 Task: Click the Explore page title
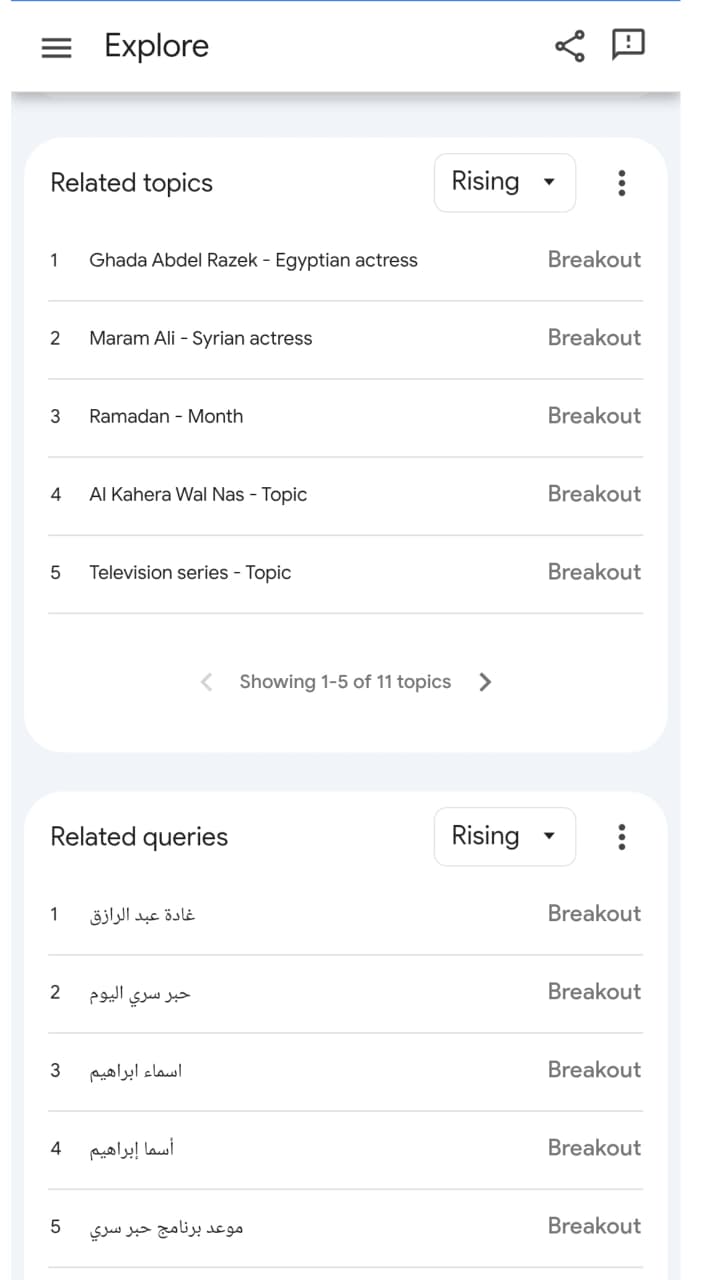point(157,46)
